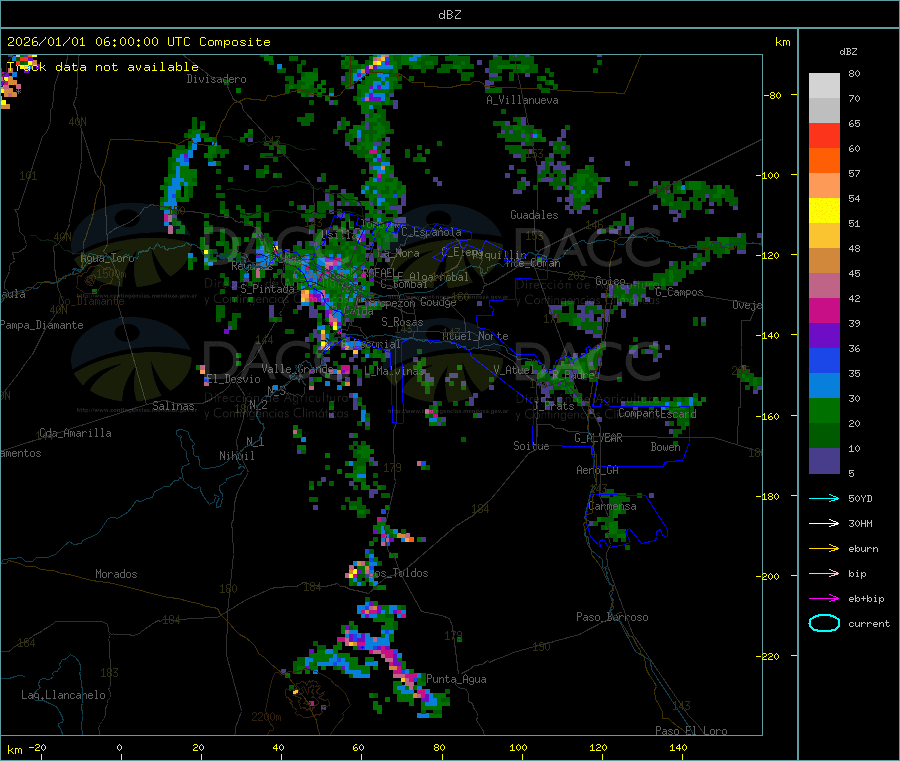This screenshot has height=761, width=900.
Task: Click the 'Agua_Toro' map label
Action: [x=107, y=258]
